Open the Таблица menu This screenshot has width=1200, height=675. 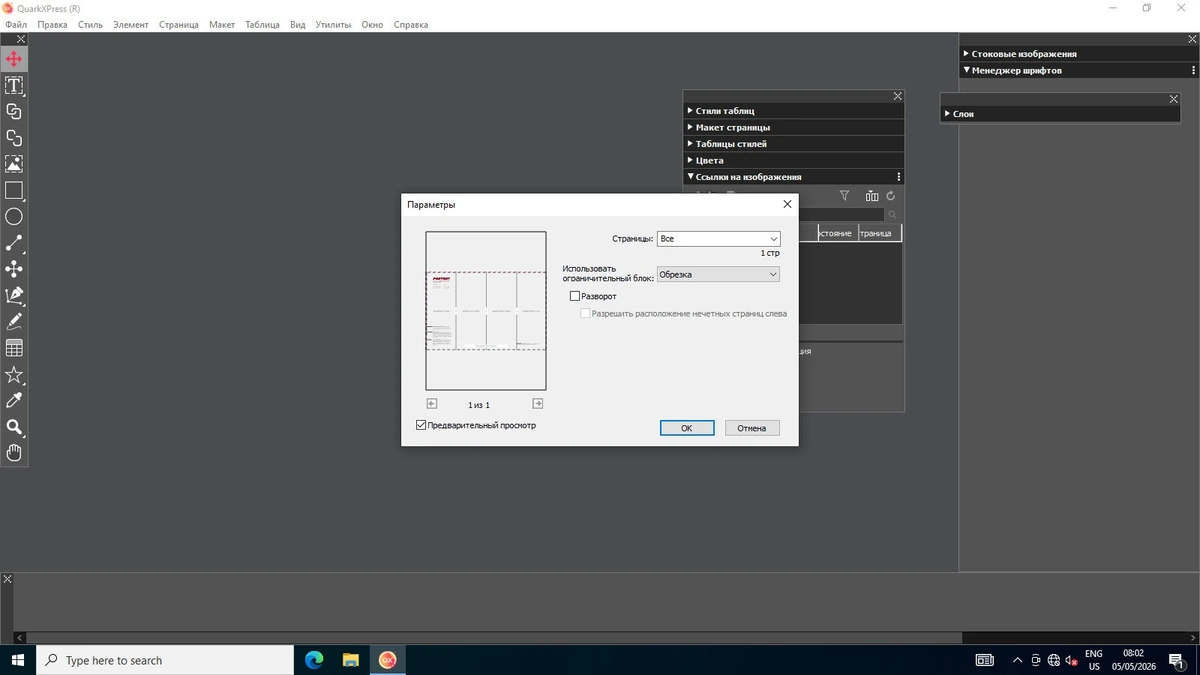point(262,24)
